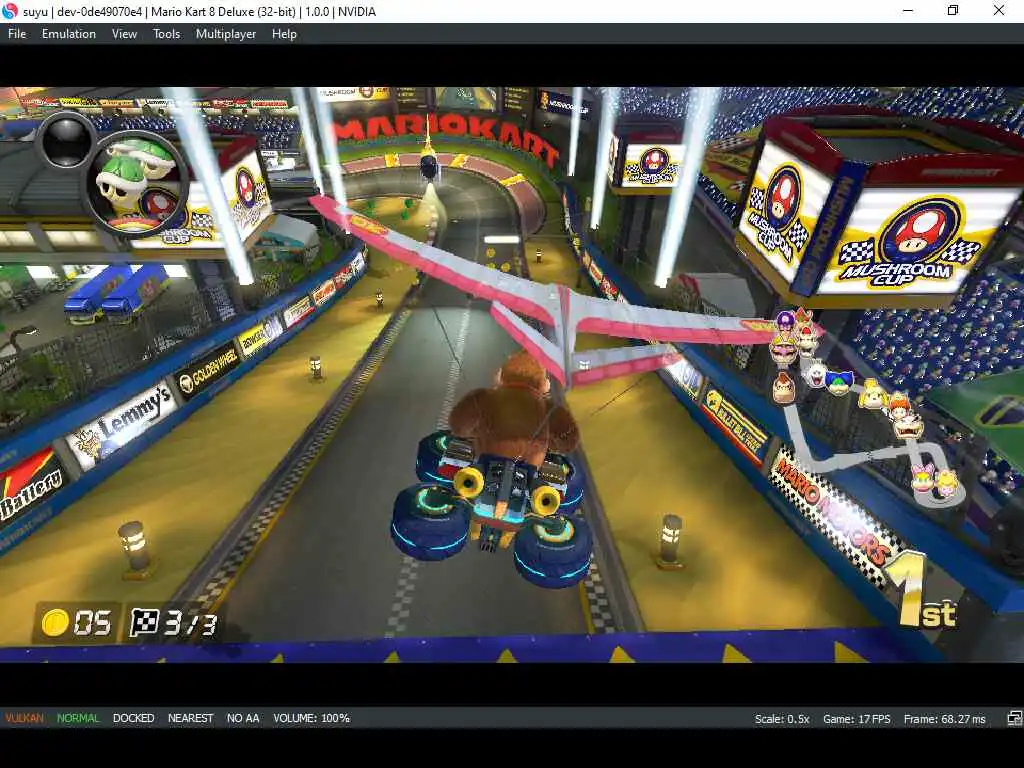Click the gold coin counter icon

pyautogui.click(x=55, y=622)
